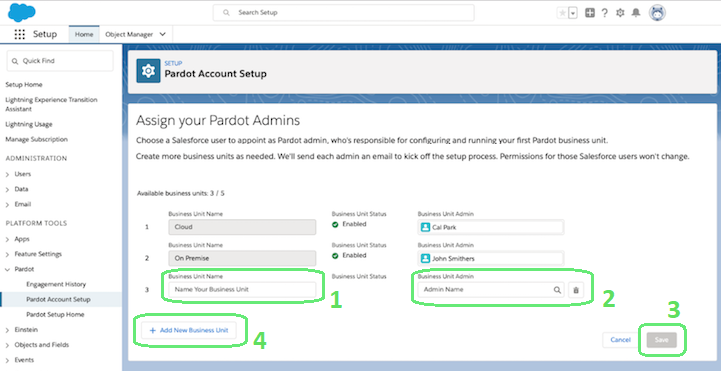The image size is (721, 371).
Task: Open the favorites list dropdown arrow
Action: pyautogui.click(x=573, y=13)
